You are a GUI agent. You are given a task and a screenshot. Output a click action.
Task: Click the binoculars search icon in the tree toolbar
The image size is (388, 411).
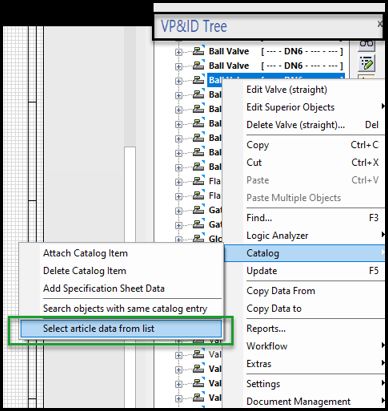(366, 45)
